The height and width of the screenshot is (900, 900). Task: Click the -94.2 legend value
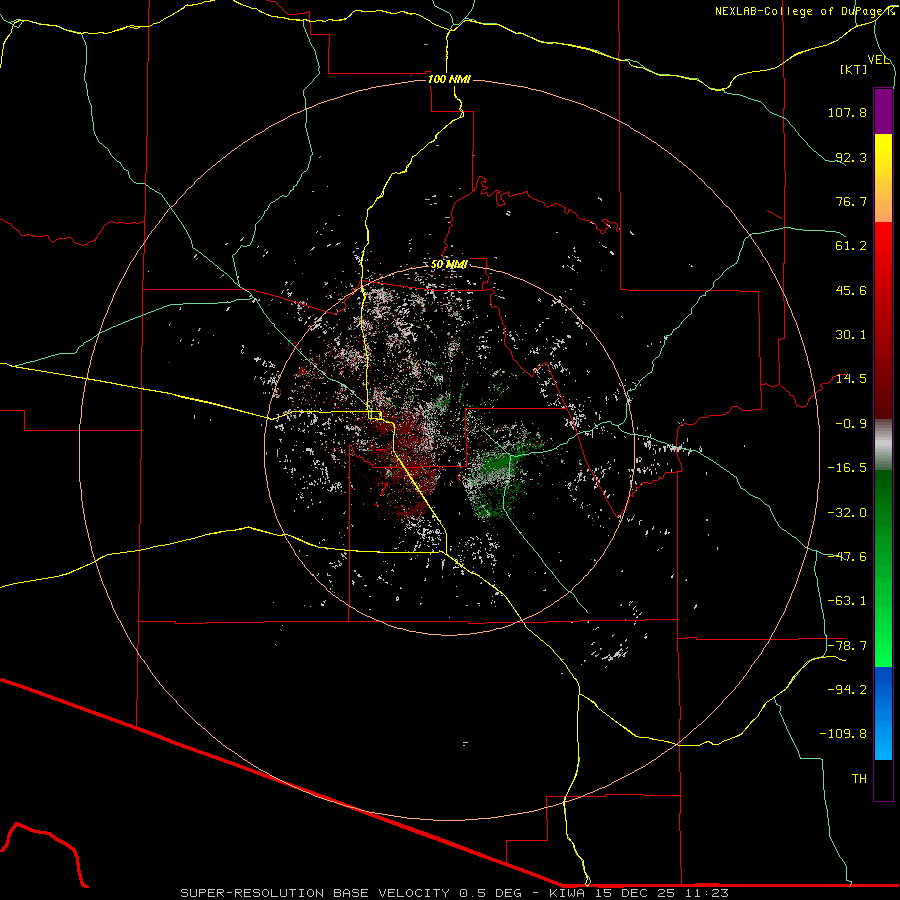847,690
